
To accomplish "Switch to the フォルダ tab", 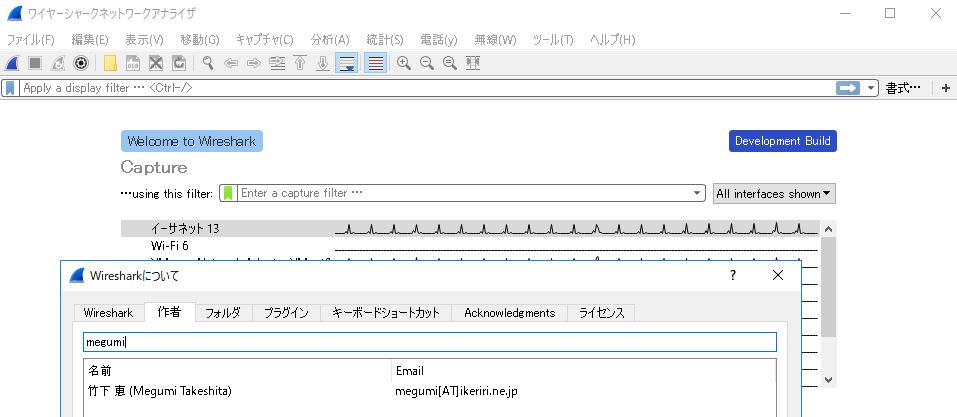I will 223,313.
